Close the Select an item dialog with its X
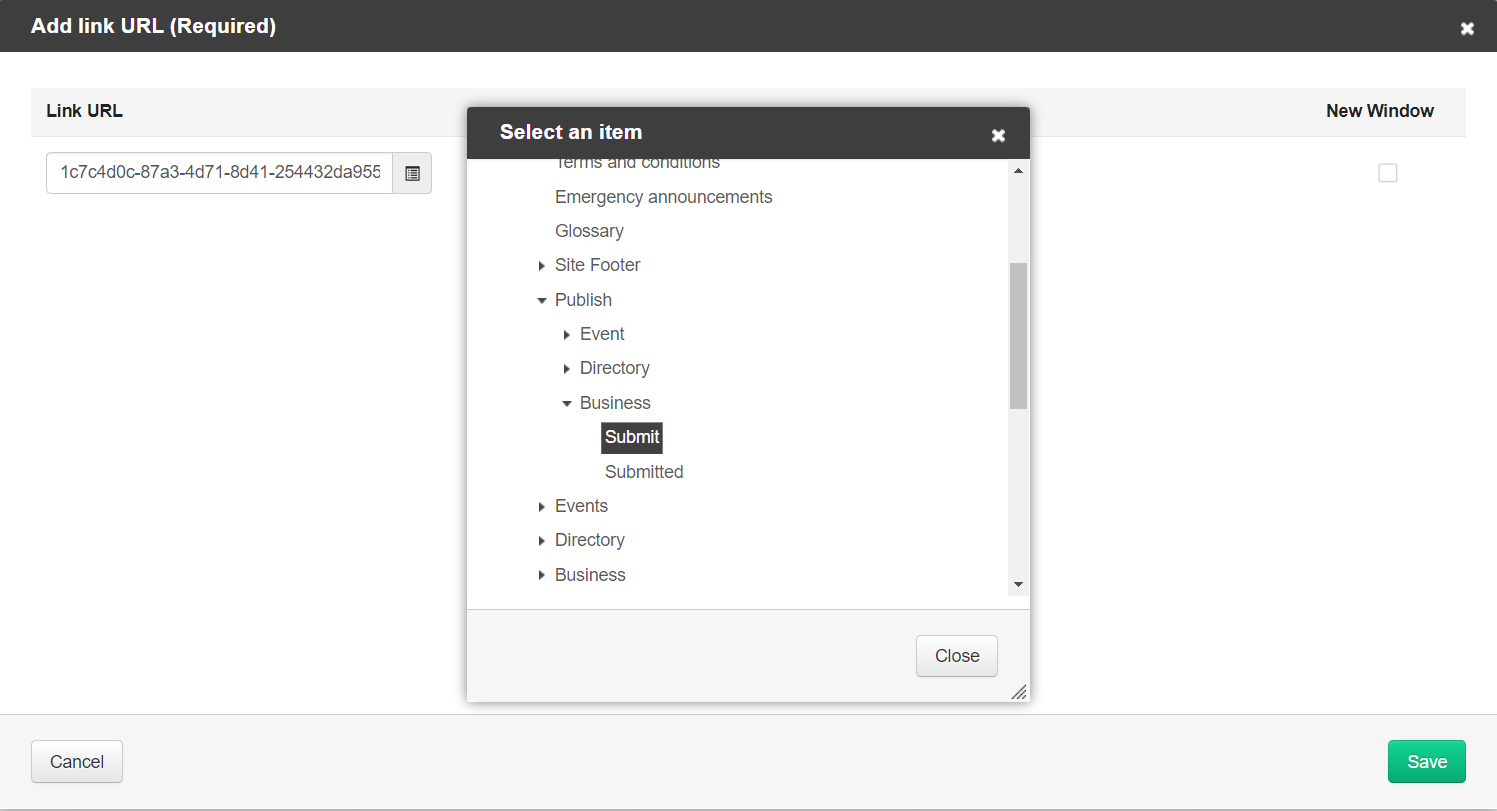The image size is (1497, 811). [998, 134]
